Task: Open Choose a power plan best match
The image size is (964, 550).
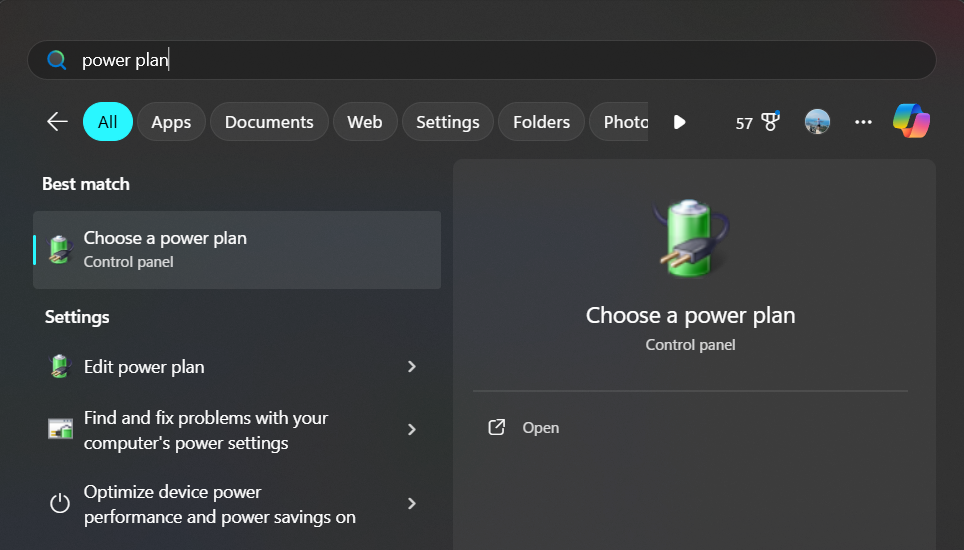Action: click(237, 249)
